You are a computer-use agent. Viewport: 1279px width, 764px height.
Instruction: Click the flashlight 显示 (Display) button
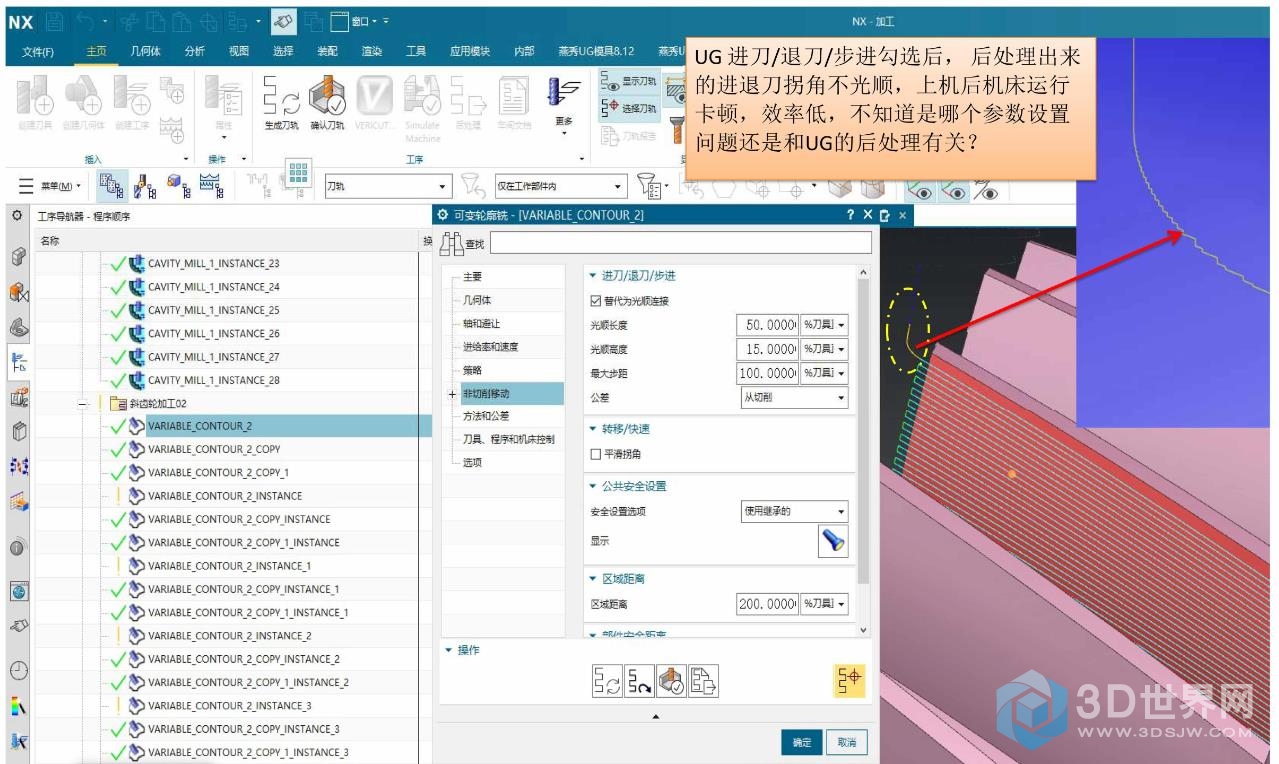click(833, 541)
